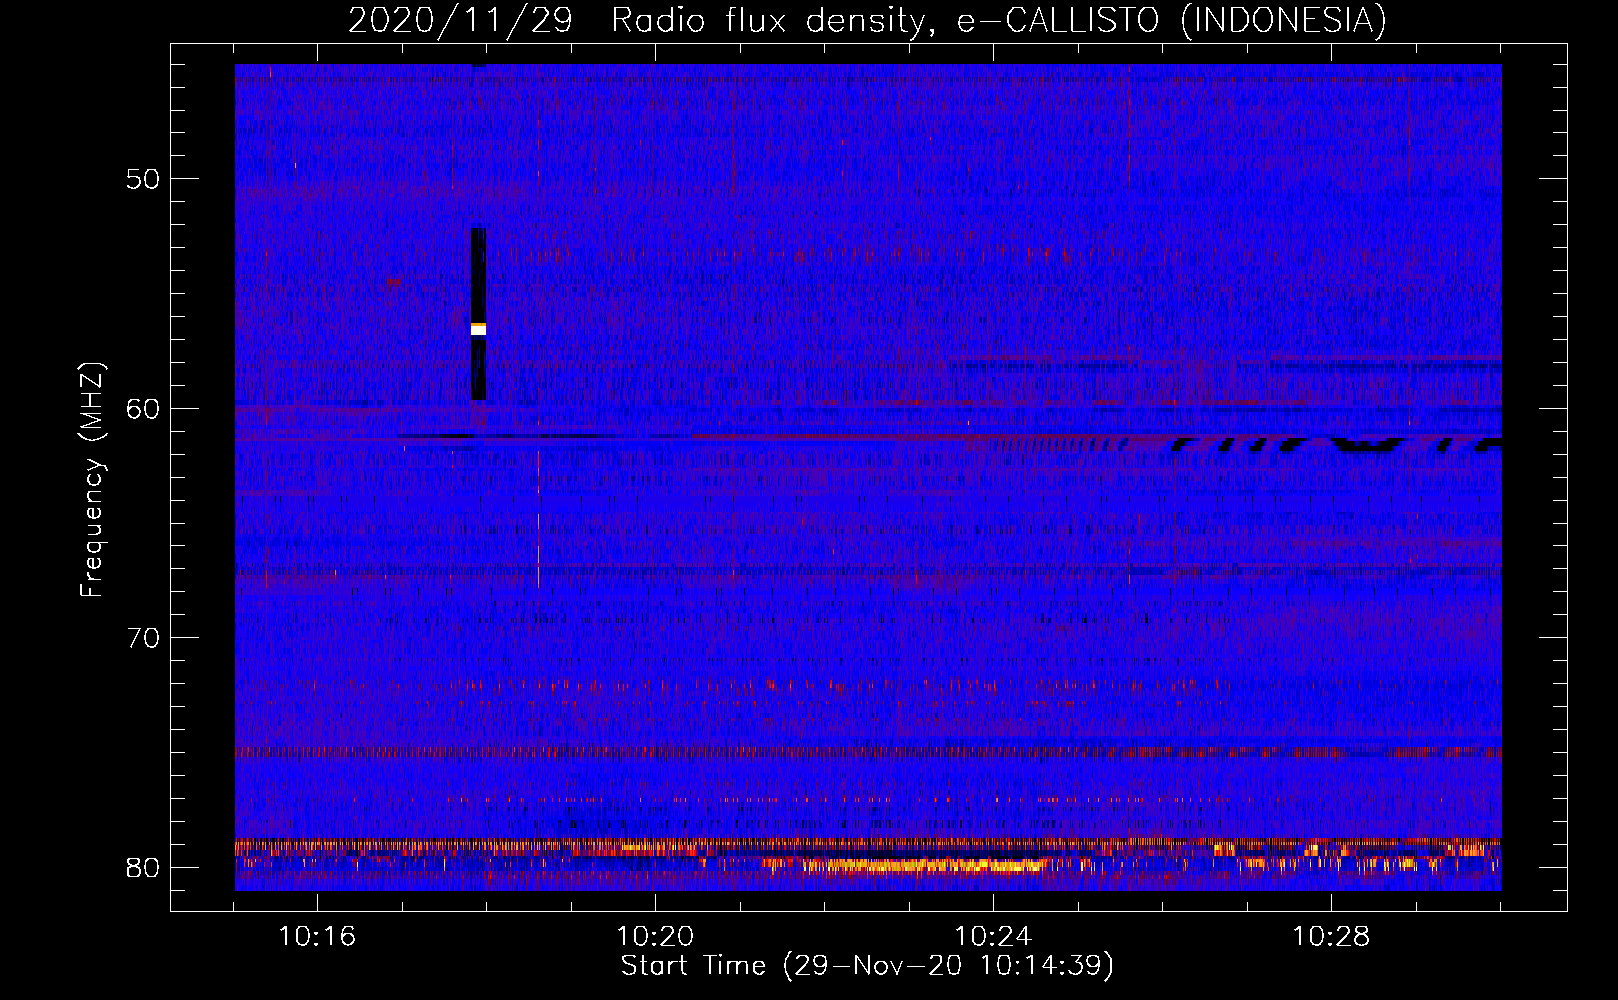Select the "Frequency (MHZ)" y-axis label

point(92,480)
